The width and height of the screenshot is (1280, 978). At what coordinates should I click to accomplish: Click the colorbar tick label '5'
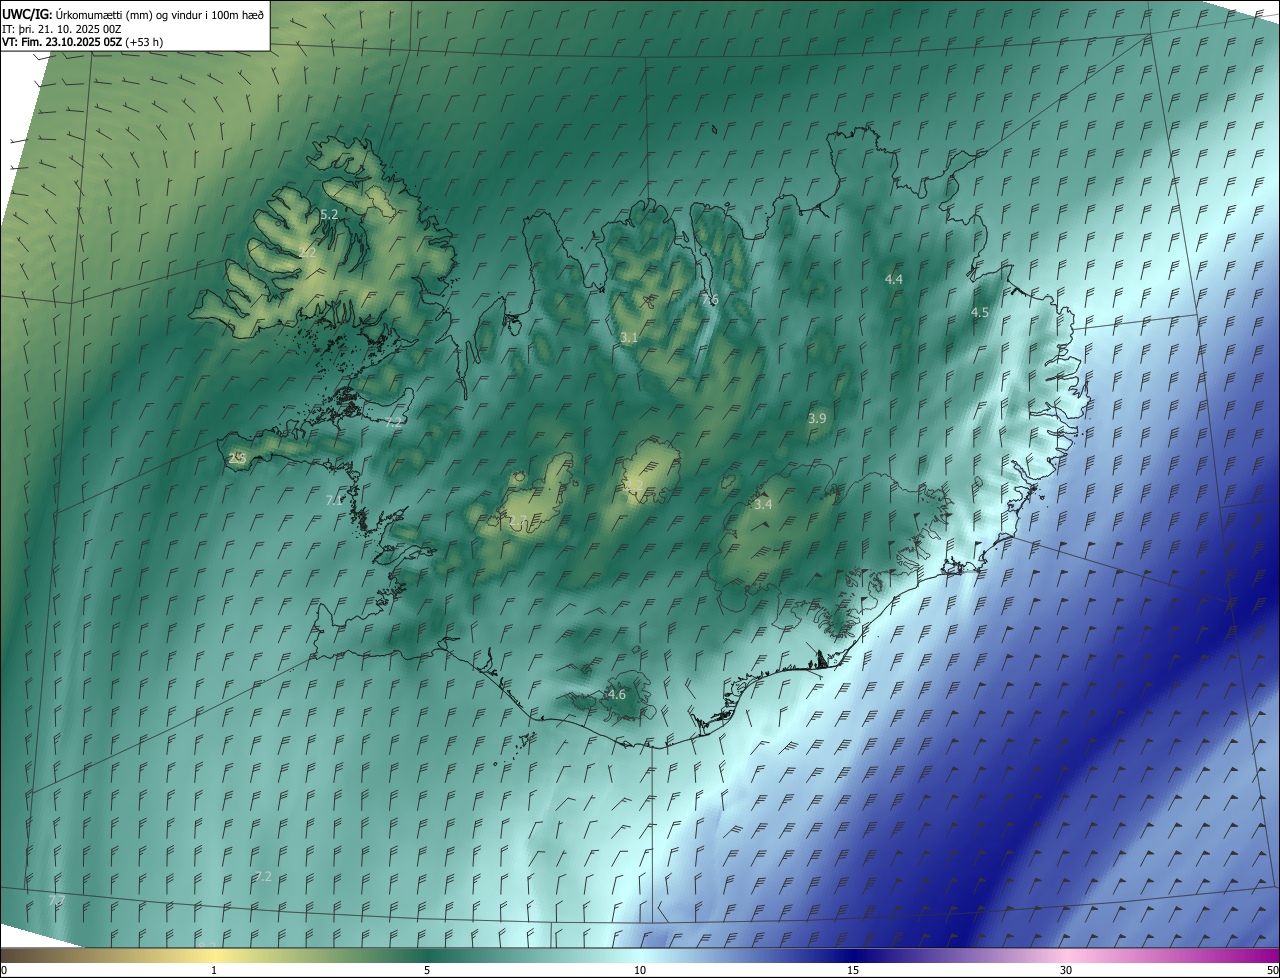click(427, 970)
